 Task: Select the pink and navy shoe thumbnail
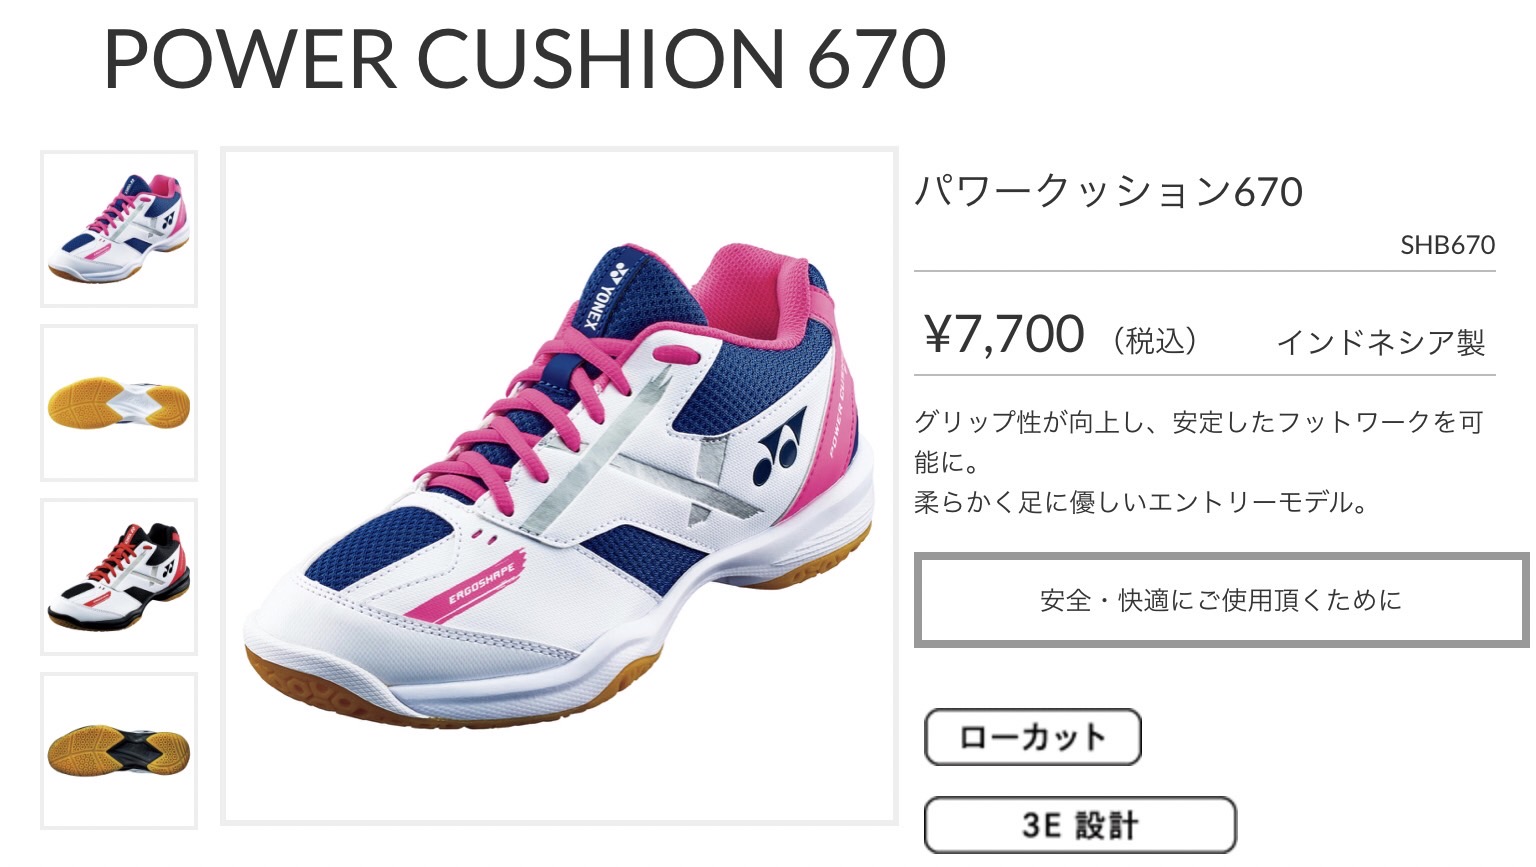[119, 229]
